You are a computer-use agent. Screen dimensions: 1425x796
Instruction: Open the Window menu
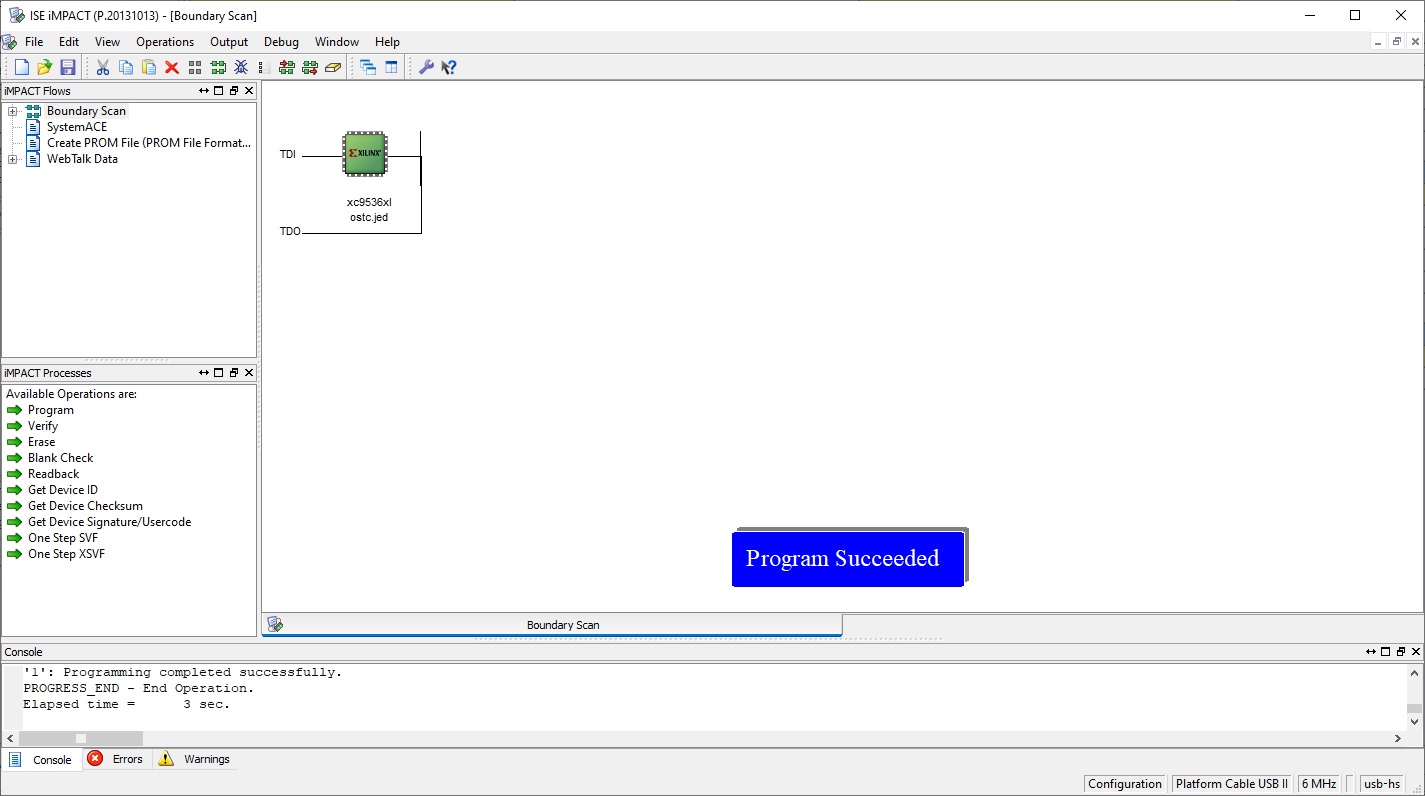[x=337, y=42]
